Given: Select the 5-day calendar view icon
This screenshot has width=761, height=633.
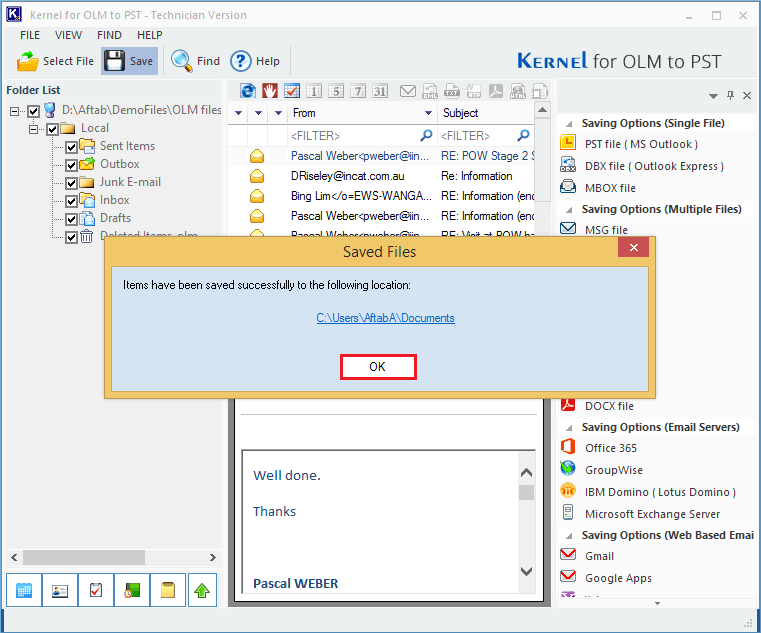Looking at the screenshot, I should (x=336, y=91).
